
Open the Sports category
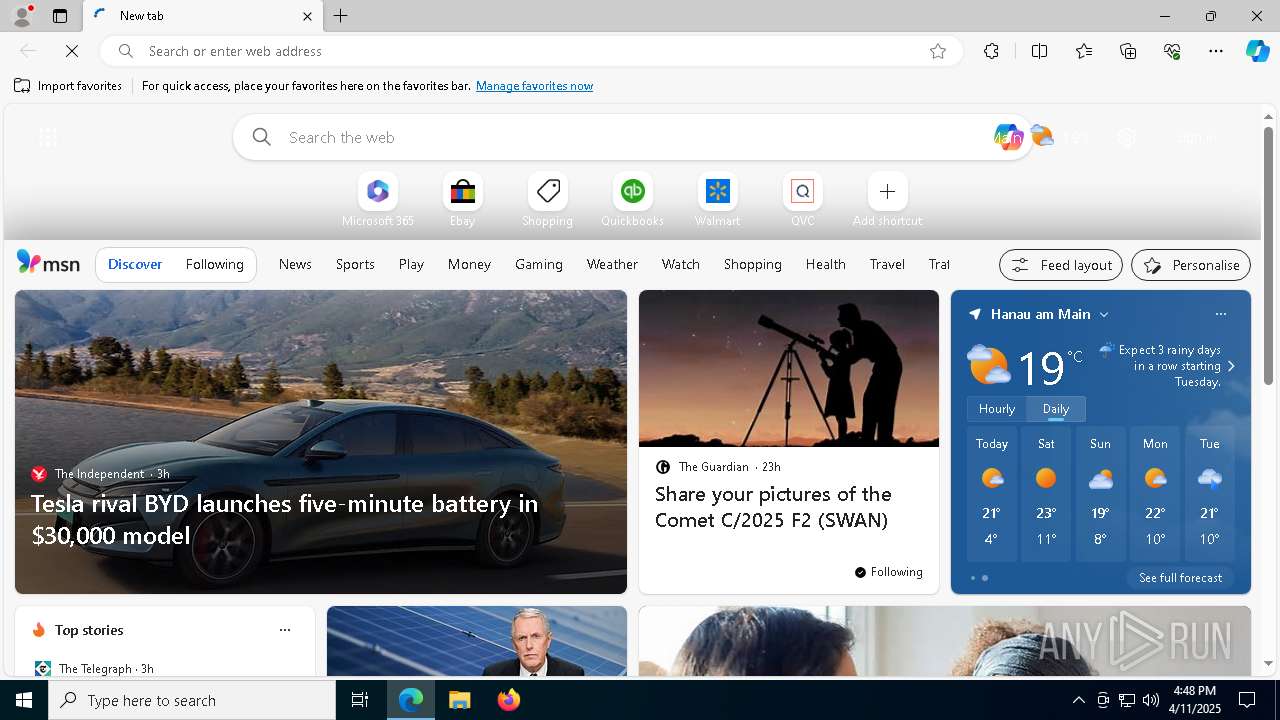[x=355, y=264]
